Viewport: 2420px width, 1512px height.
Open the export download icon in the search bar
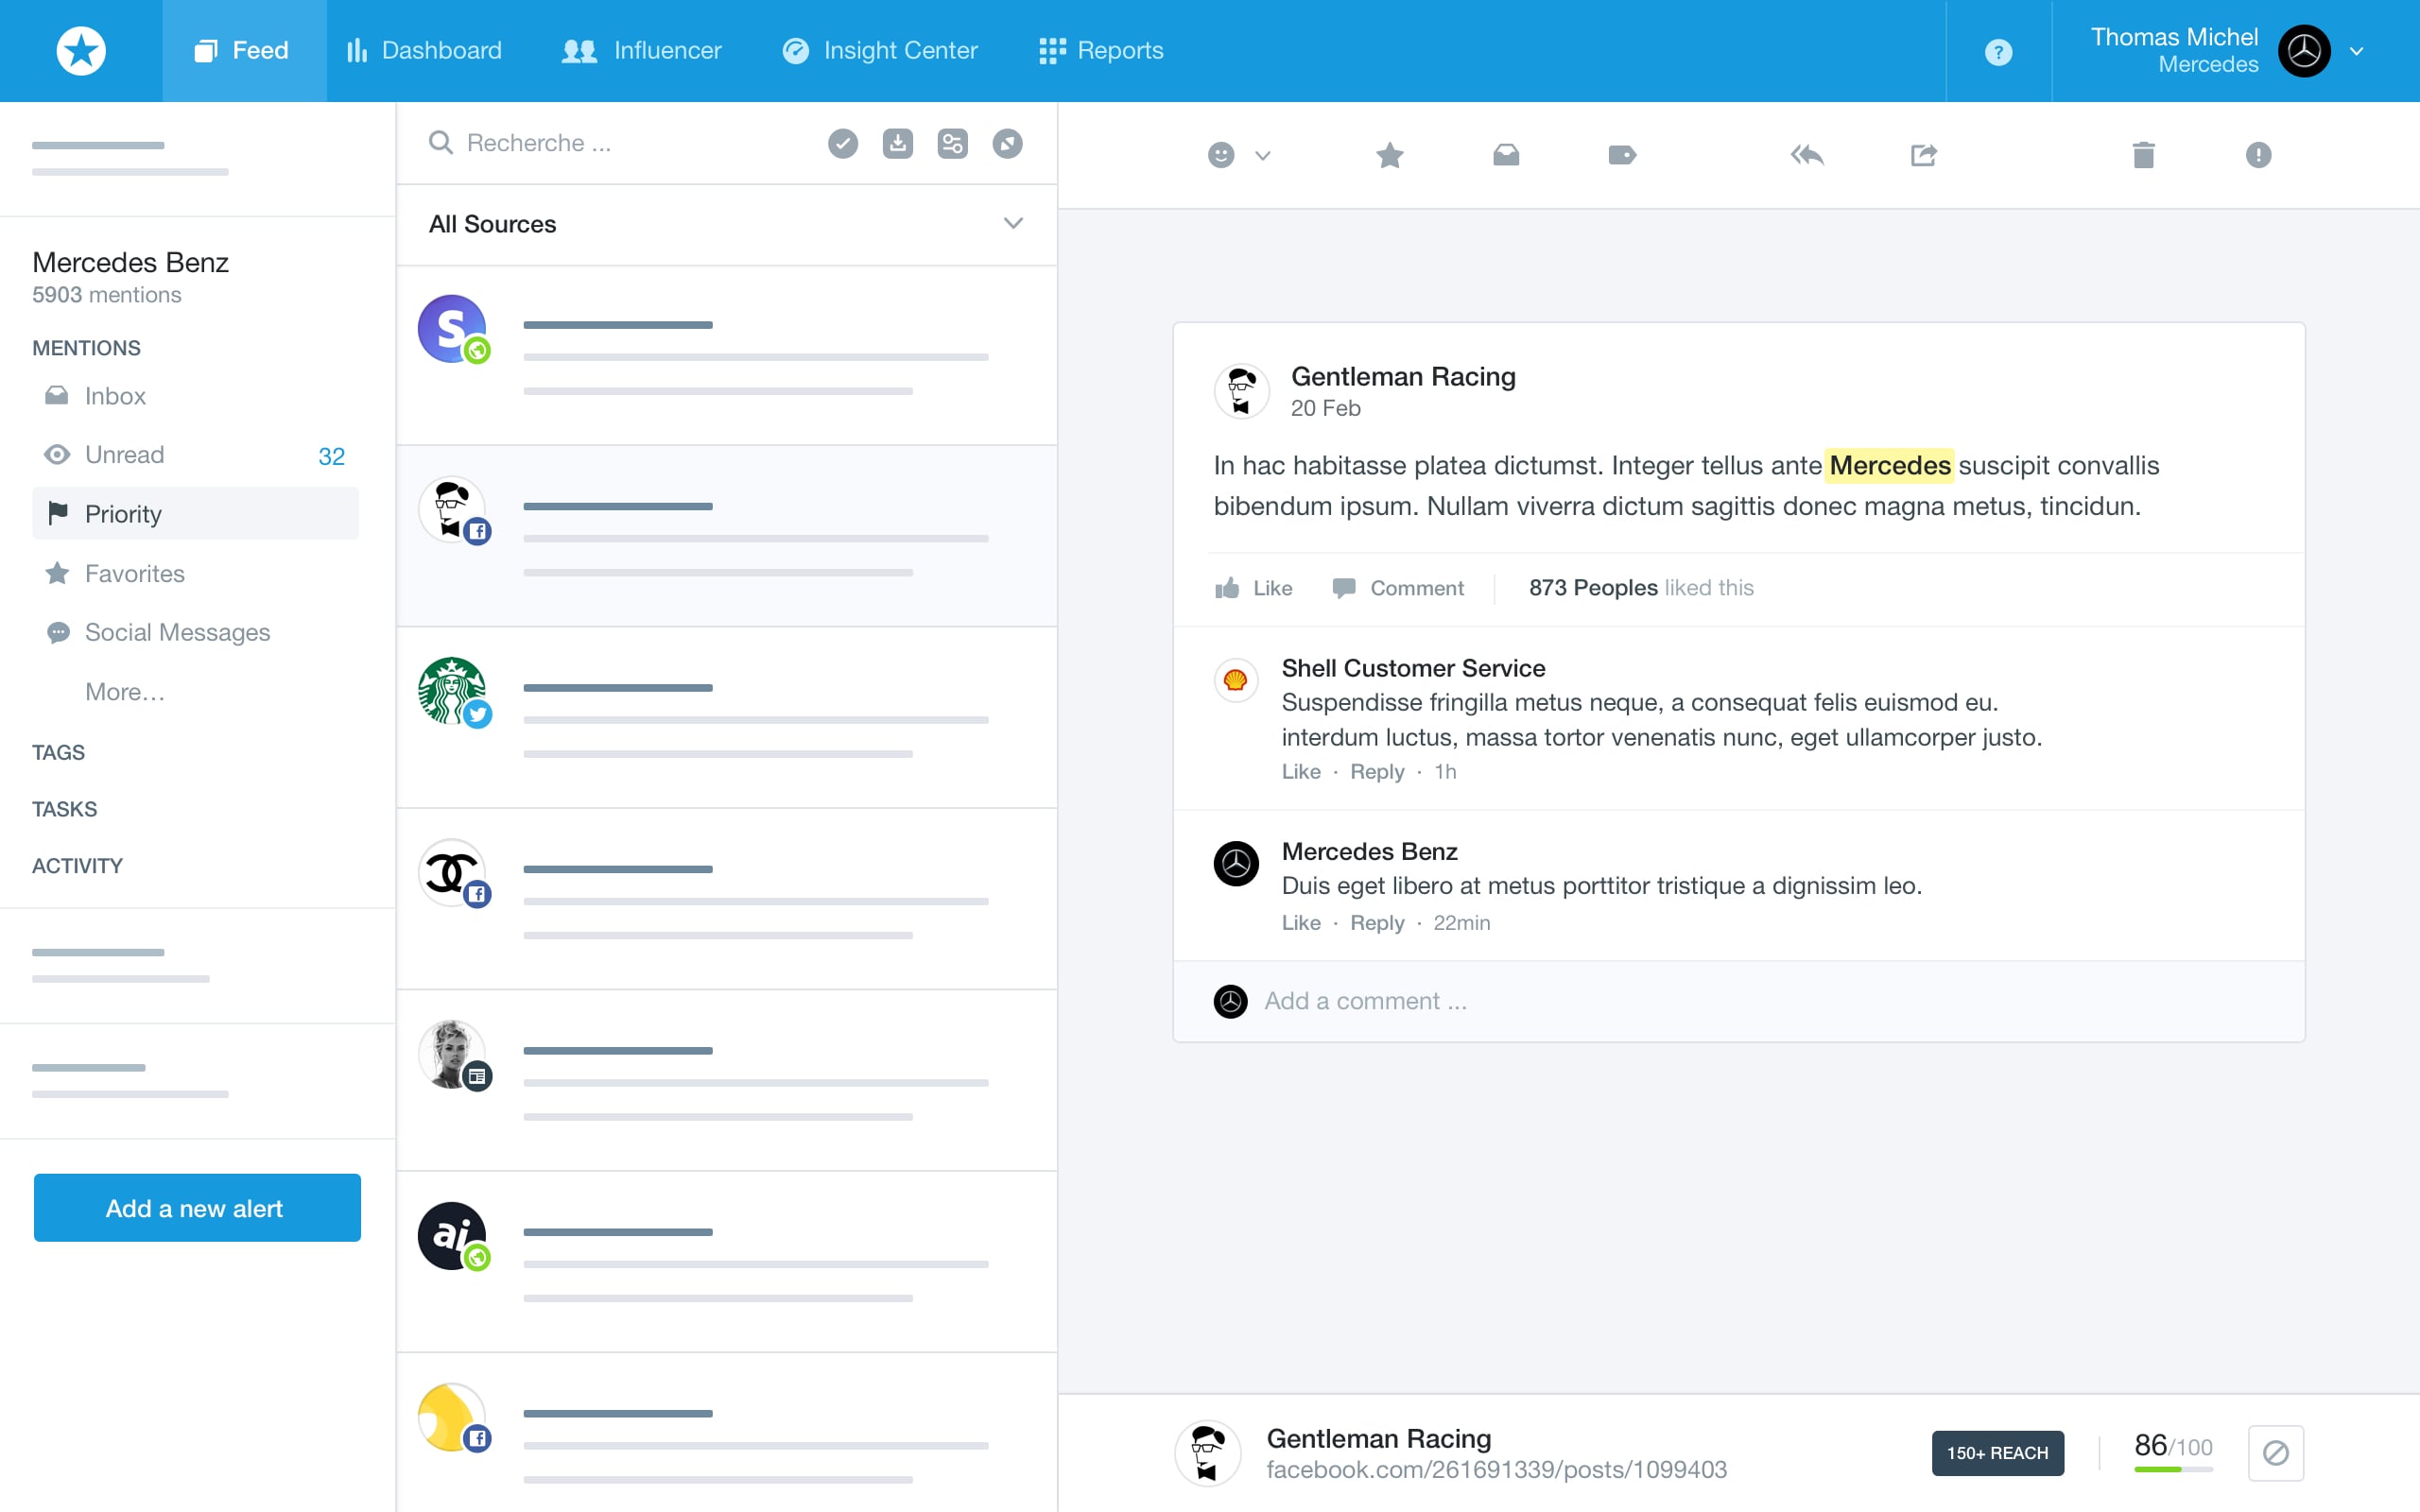tap(897, 143)
